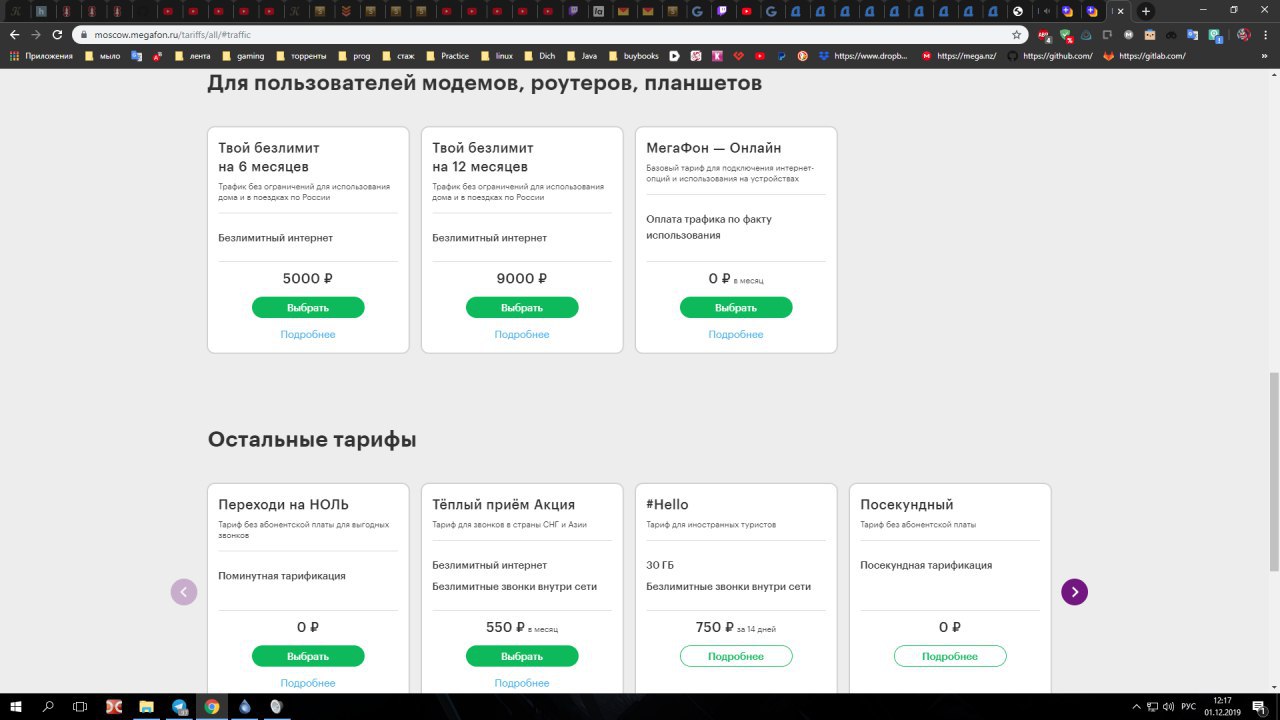1280x720 pixels.
Task: Click the Тёплый приём Акция card title
Action: [x=503, y=504]
